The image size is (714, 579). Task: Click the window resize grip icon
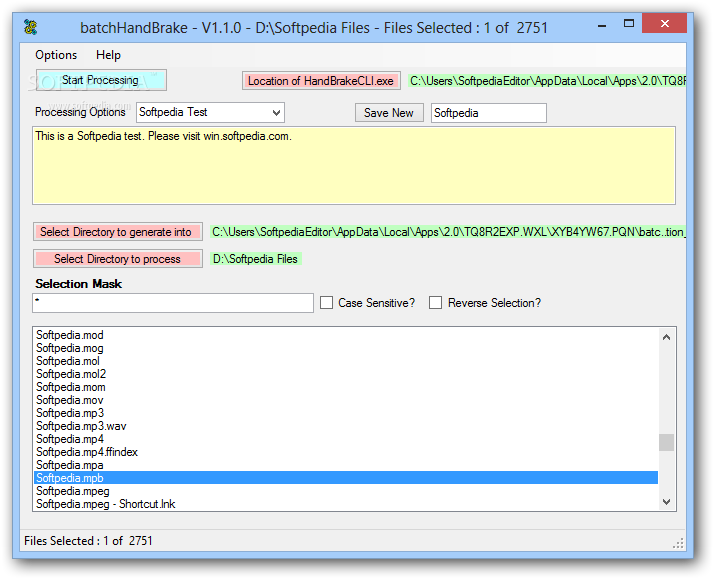pos(678,543)
